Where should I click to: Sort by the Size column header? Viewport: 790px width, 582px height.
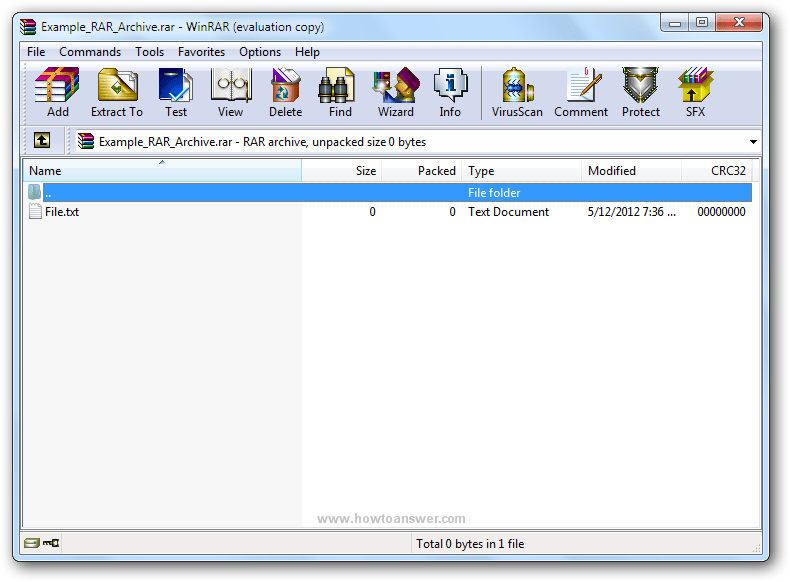pos(342,171)
